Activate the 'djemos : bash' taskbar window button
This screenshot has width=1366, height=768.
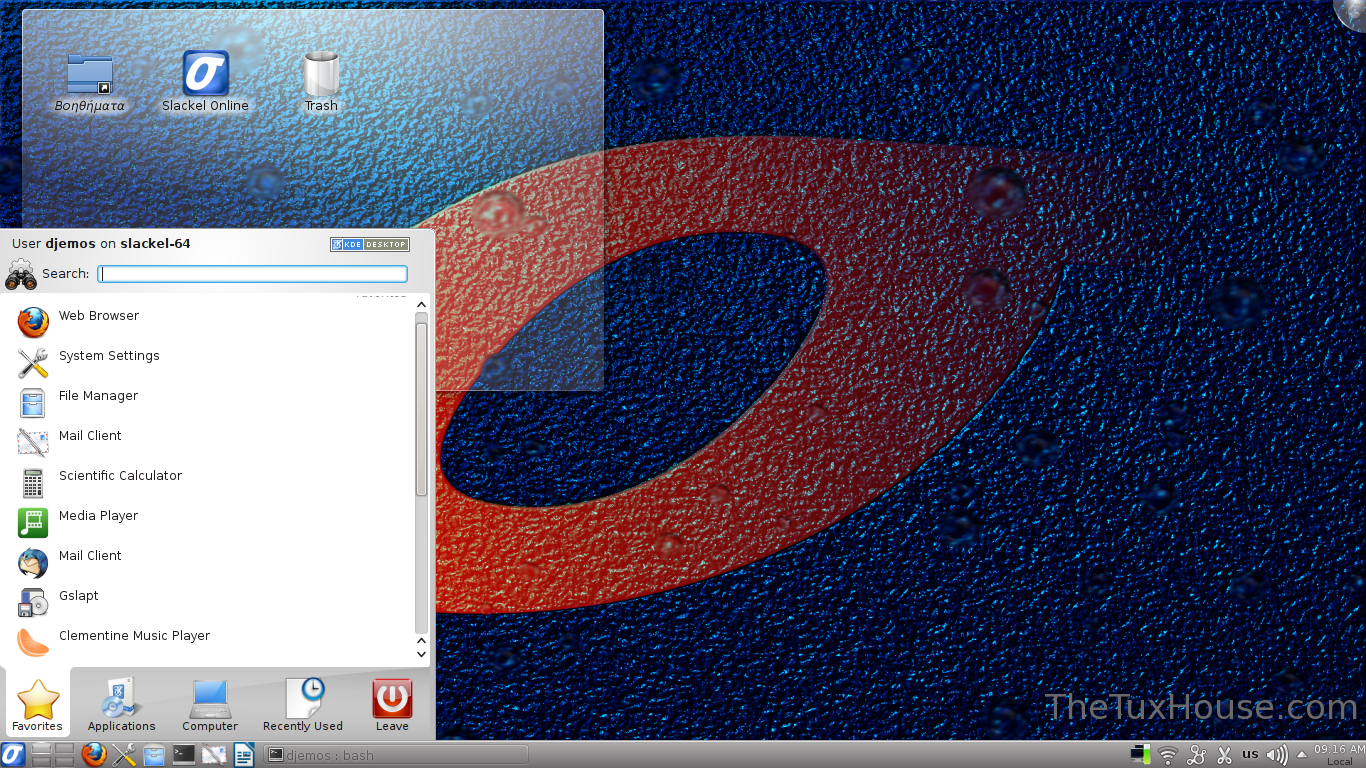[395, 755]
